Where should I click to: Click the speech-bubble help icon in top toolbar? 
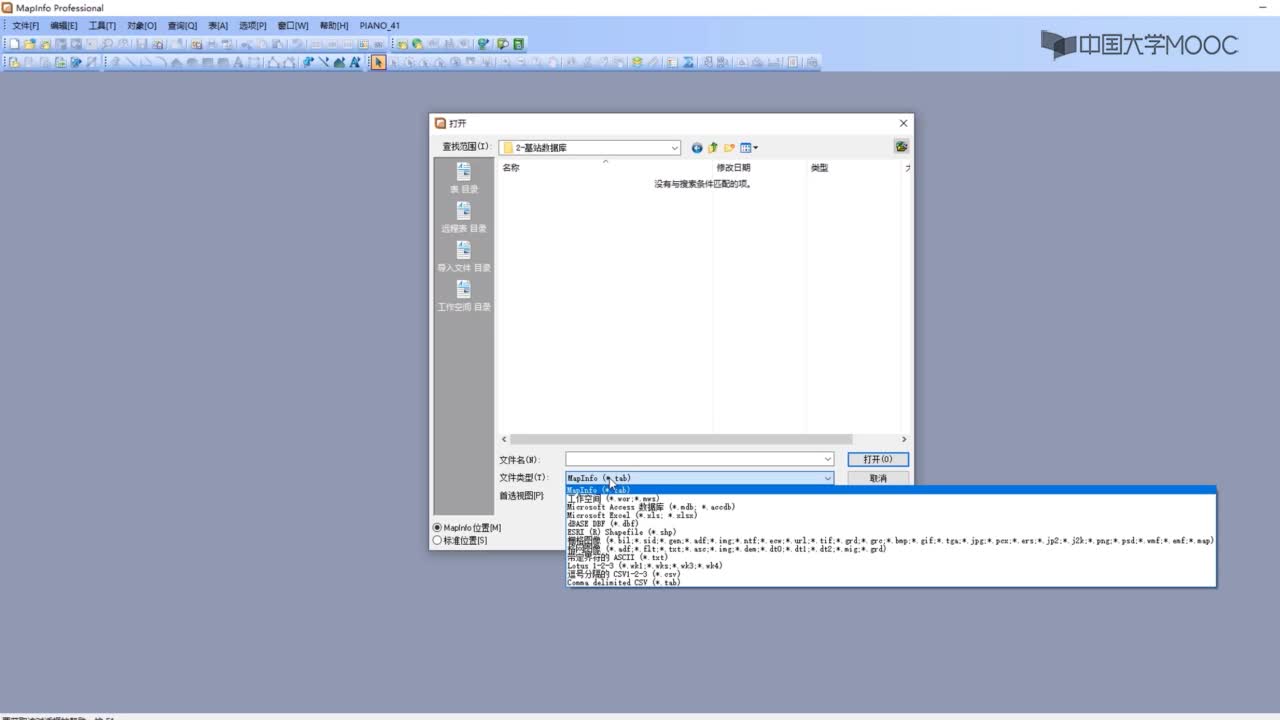point(503,44)
